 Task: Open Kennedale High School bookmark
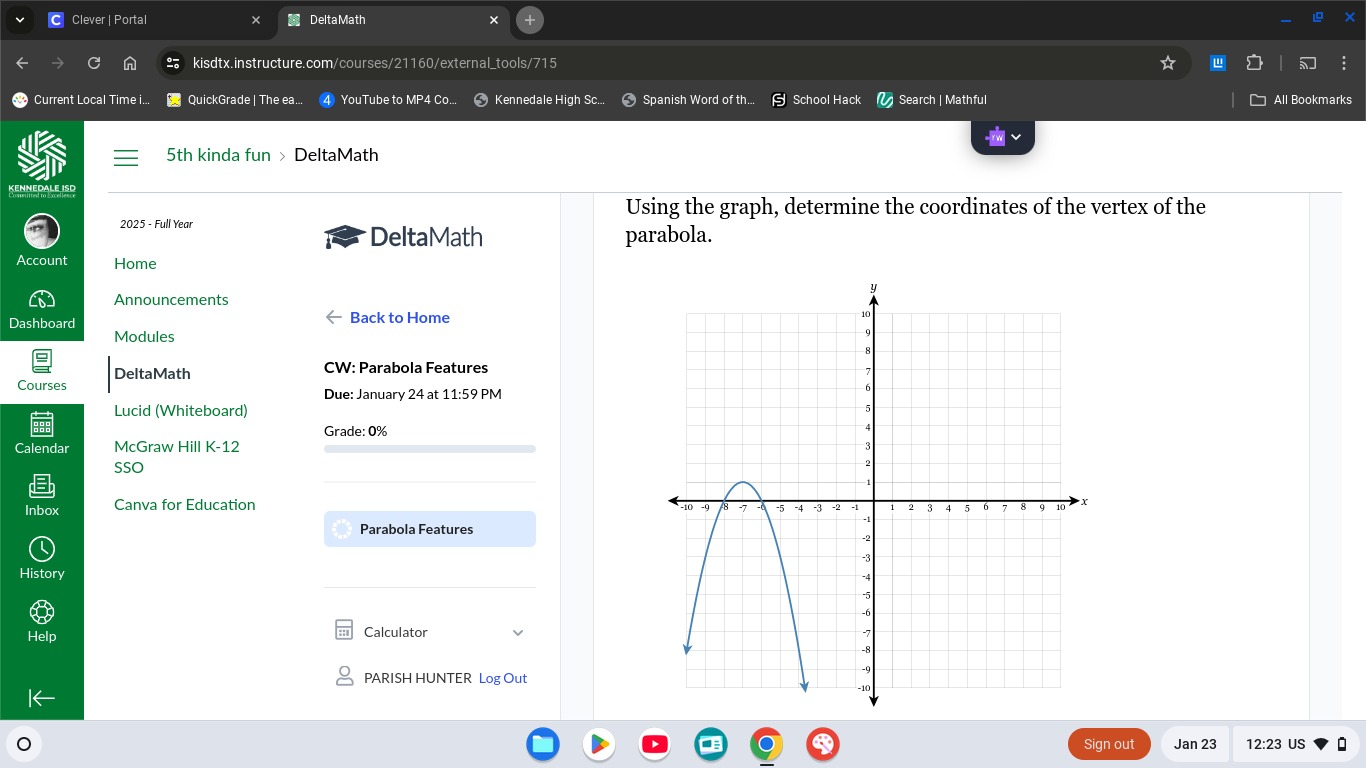pos(540,100)
